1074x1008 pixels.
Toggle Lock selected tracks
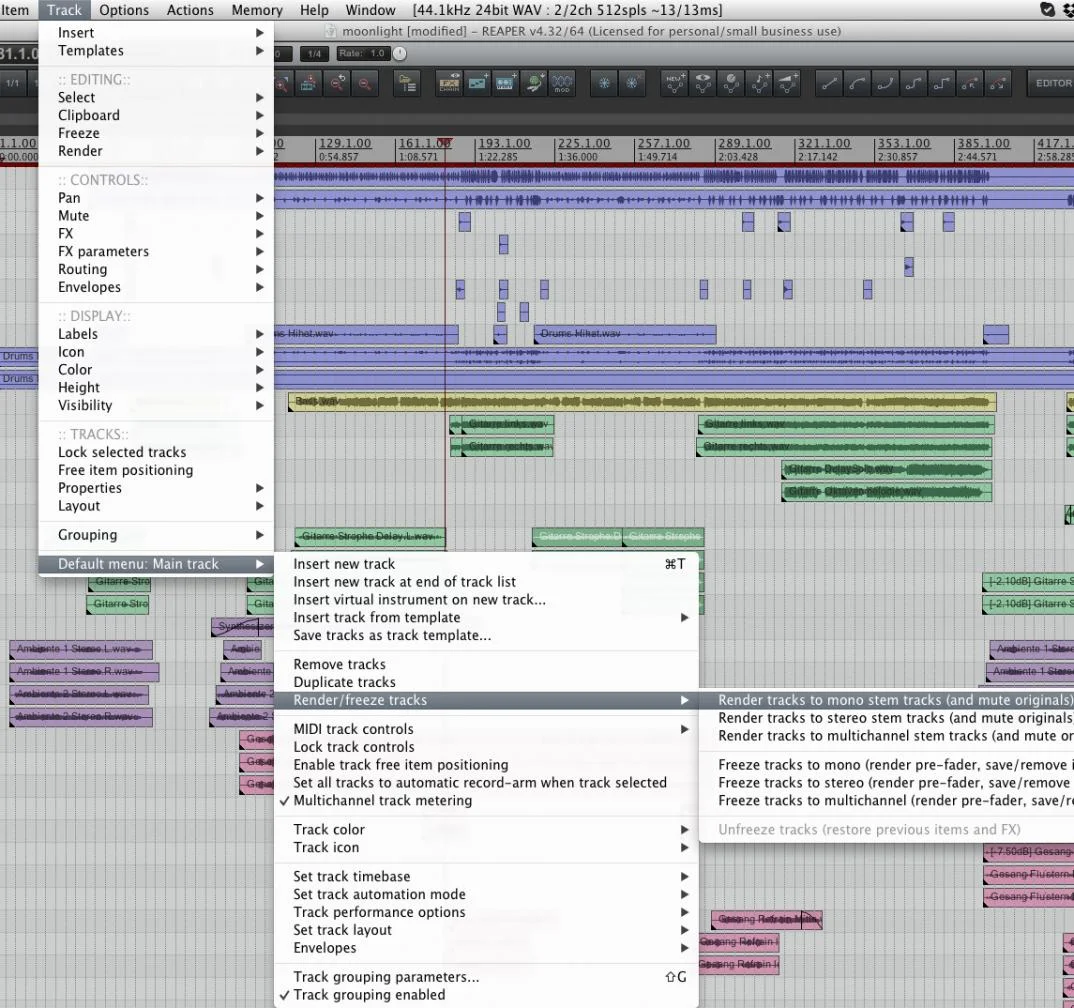pos(122,452)
